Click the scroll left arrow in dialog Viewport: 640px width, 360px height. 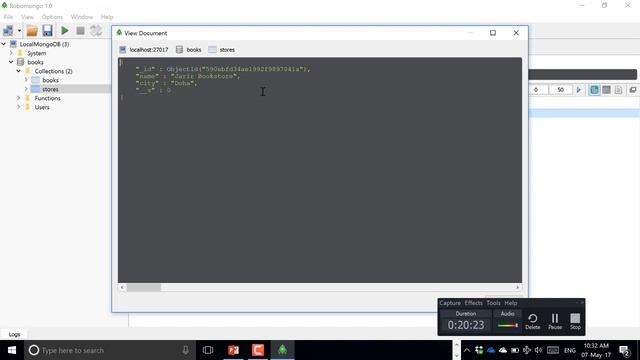click(122, 287)
